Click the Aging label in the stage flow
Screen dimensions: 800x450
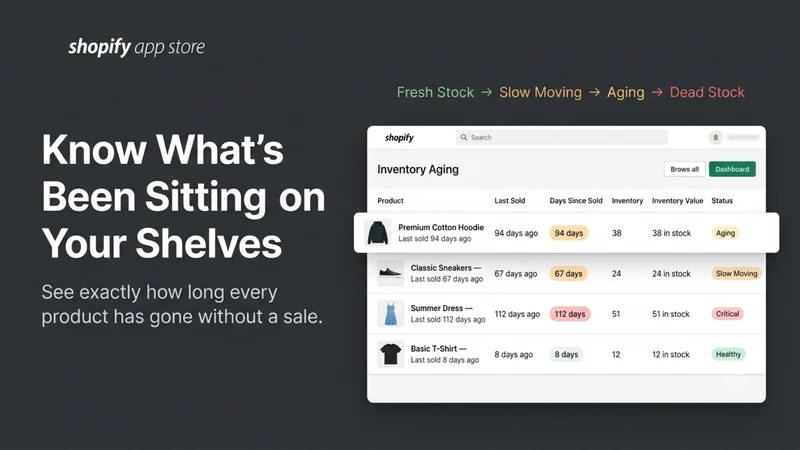pyautogui.click(x=626, y=92)
